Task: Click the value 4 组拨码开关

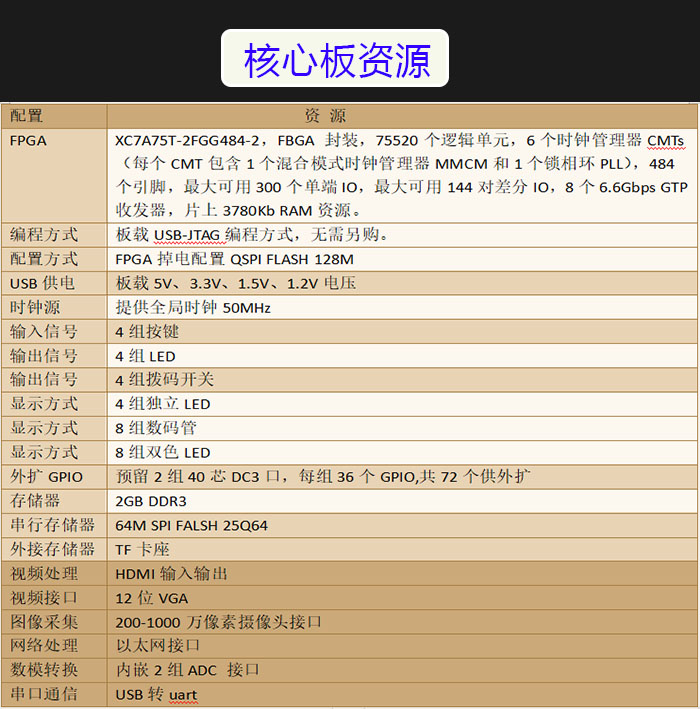Action: [x=164, y=380]
